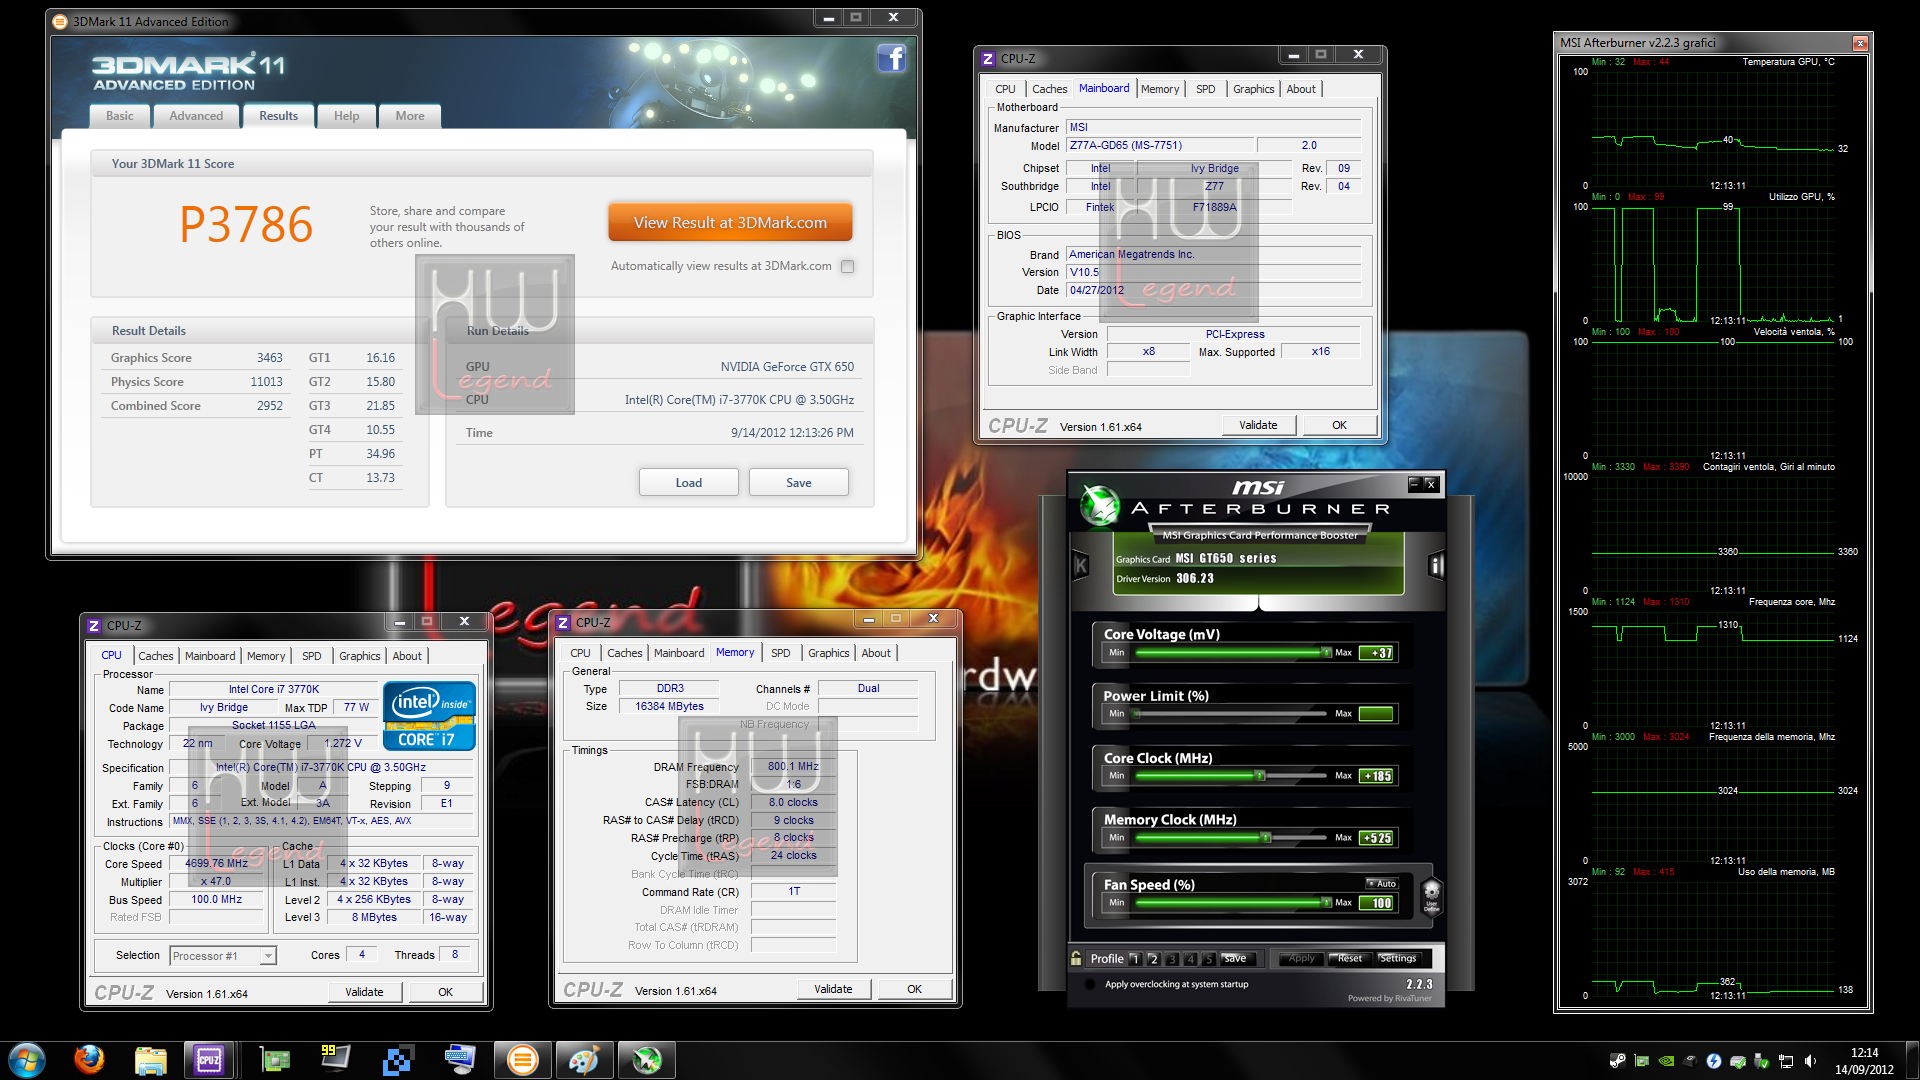Open SPD tab in Mainboard CPU-Z window
1920x1080 pixels.
coord(1206,89)
